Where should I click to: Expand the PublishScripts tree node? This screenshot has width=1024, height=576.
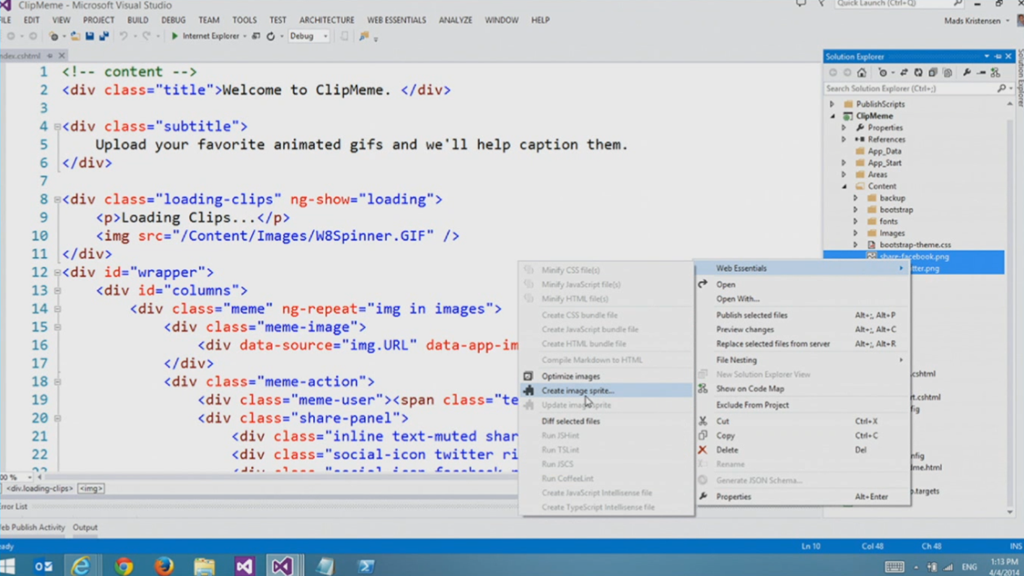832,104
